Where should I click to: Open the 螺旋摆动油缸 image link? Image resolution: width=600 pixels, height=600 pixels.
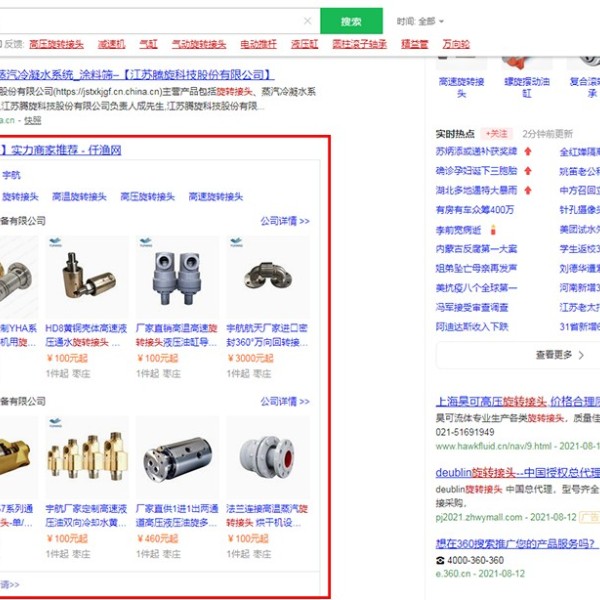click(x=527, y=87)
